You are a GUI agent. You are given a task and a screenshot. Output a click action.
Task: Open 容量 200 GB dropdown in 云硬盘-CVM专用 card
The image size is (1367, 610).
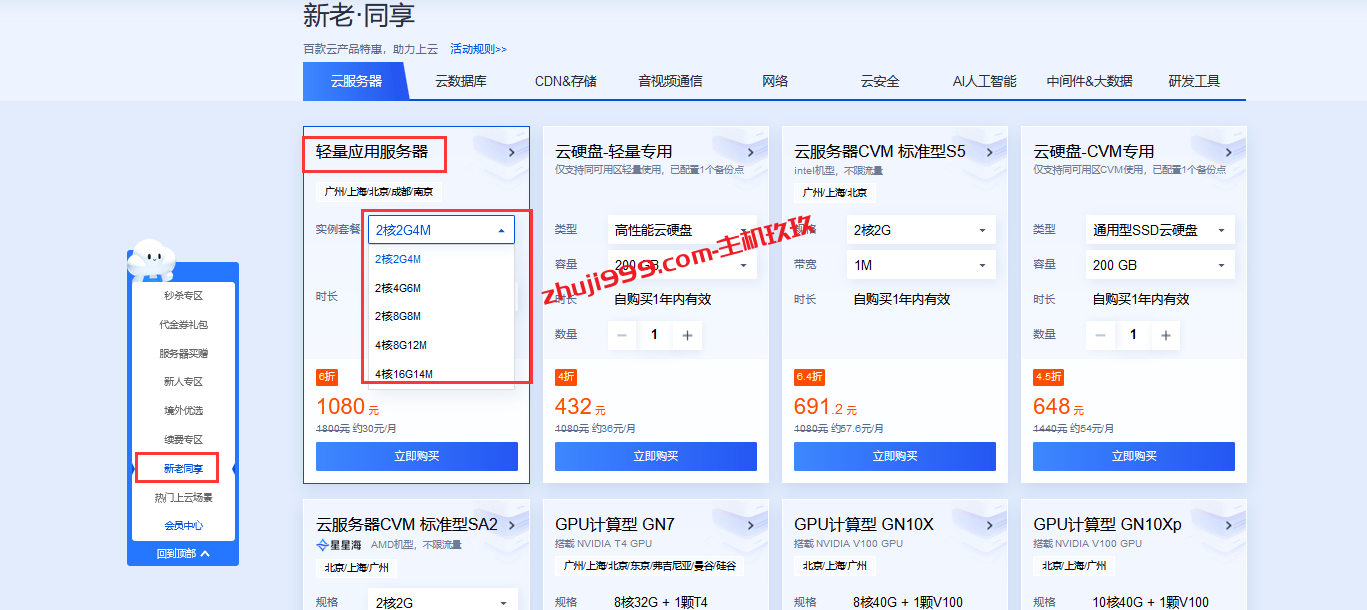(x=1160, y=265)
